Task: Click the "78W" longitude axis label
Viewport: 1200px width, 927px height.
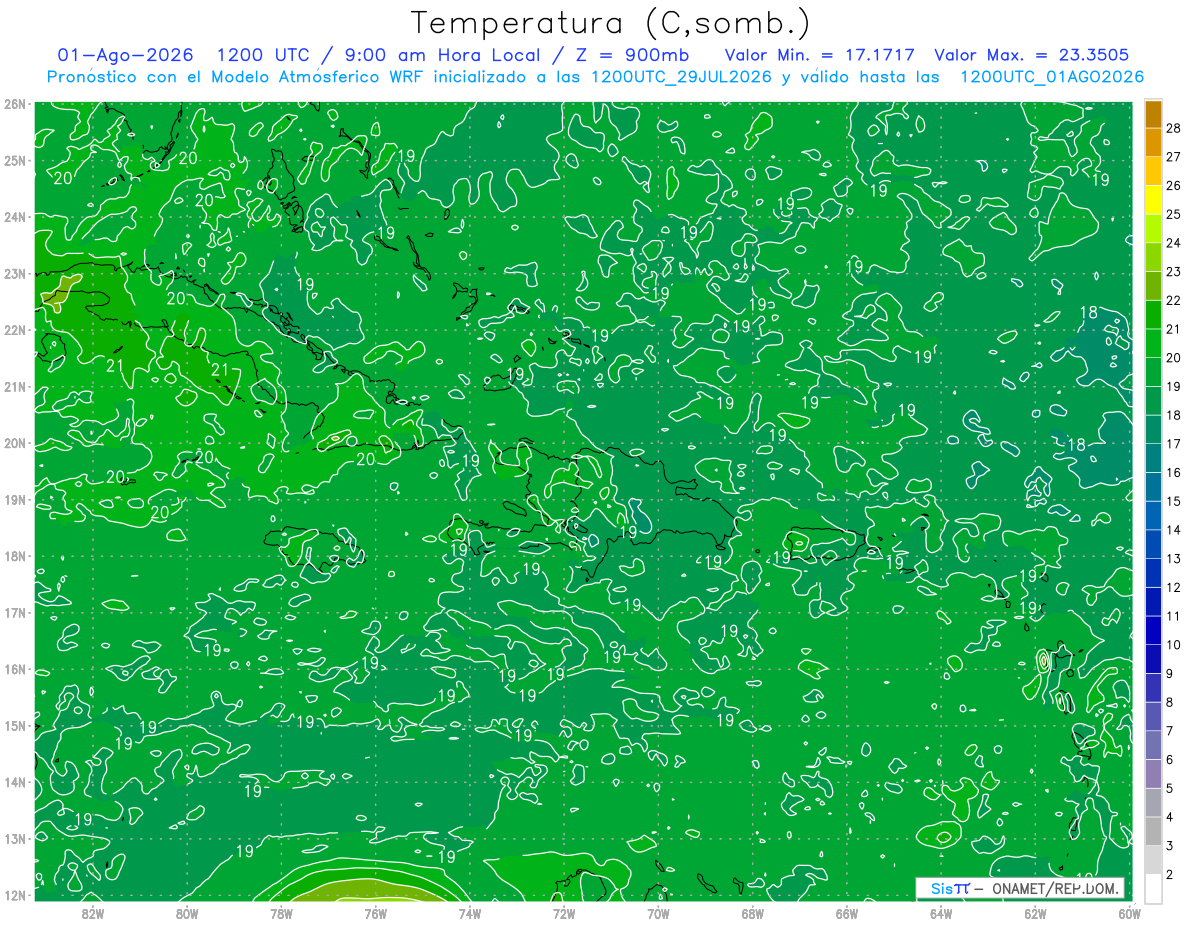Action: [281, 913]
